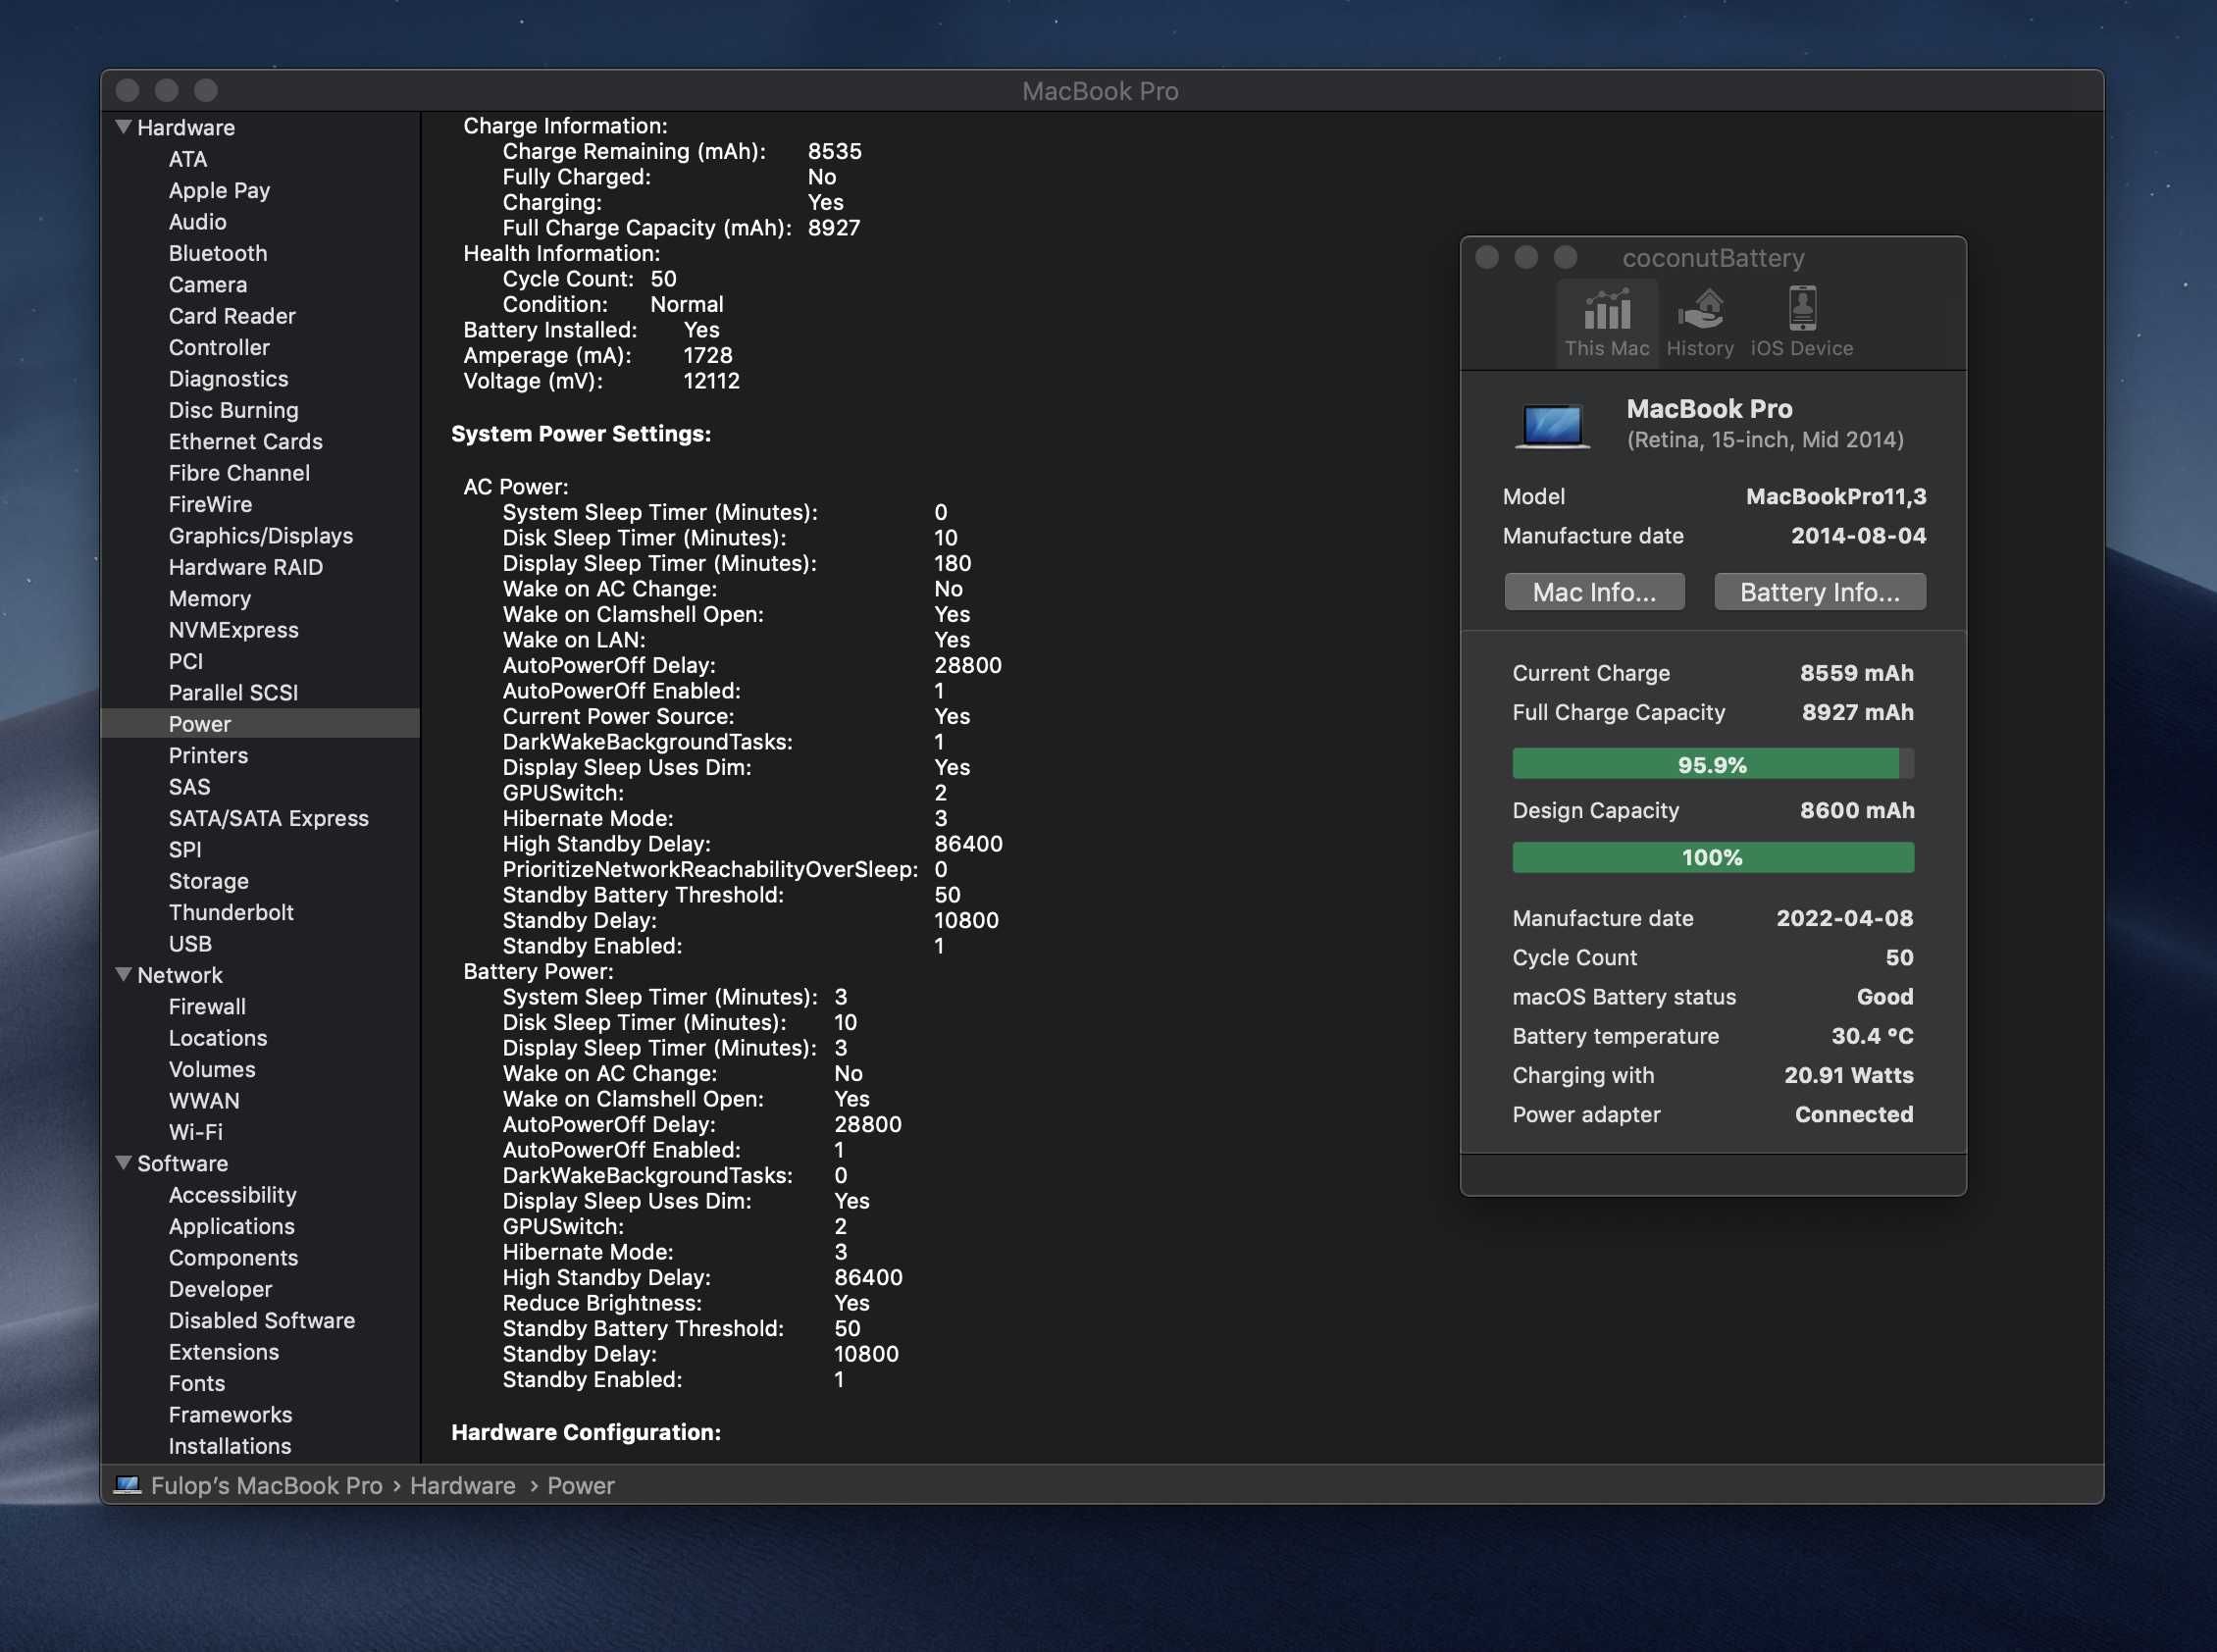Click the highlighted Power sidebar item
Viewport: 2217px width, 1652px height.
coord(260,723)
